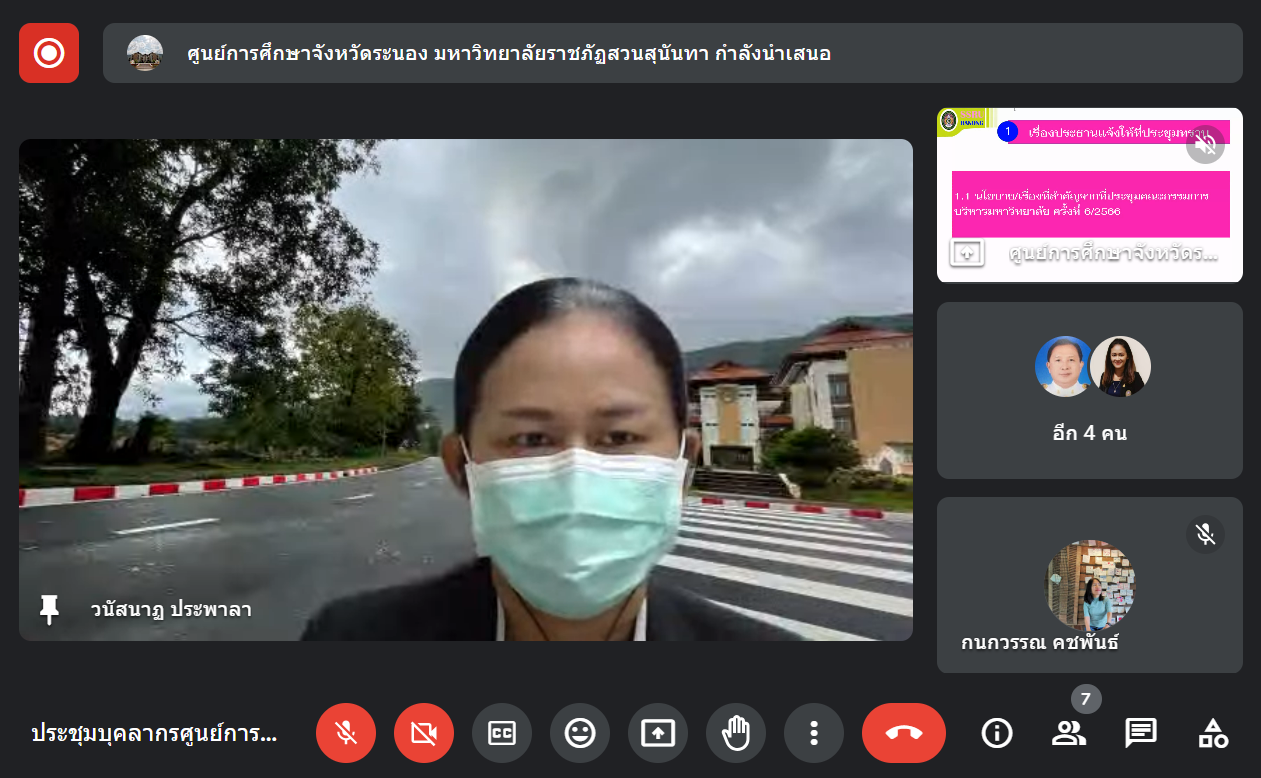Screen dimensions: 1261x778
Task: Toggle closed captions
Action: 502,734
